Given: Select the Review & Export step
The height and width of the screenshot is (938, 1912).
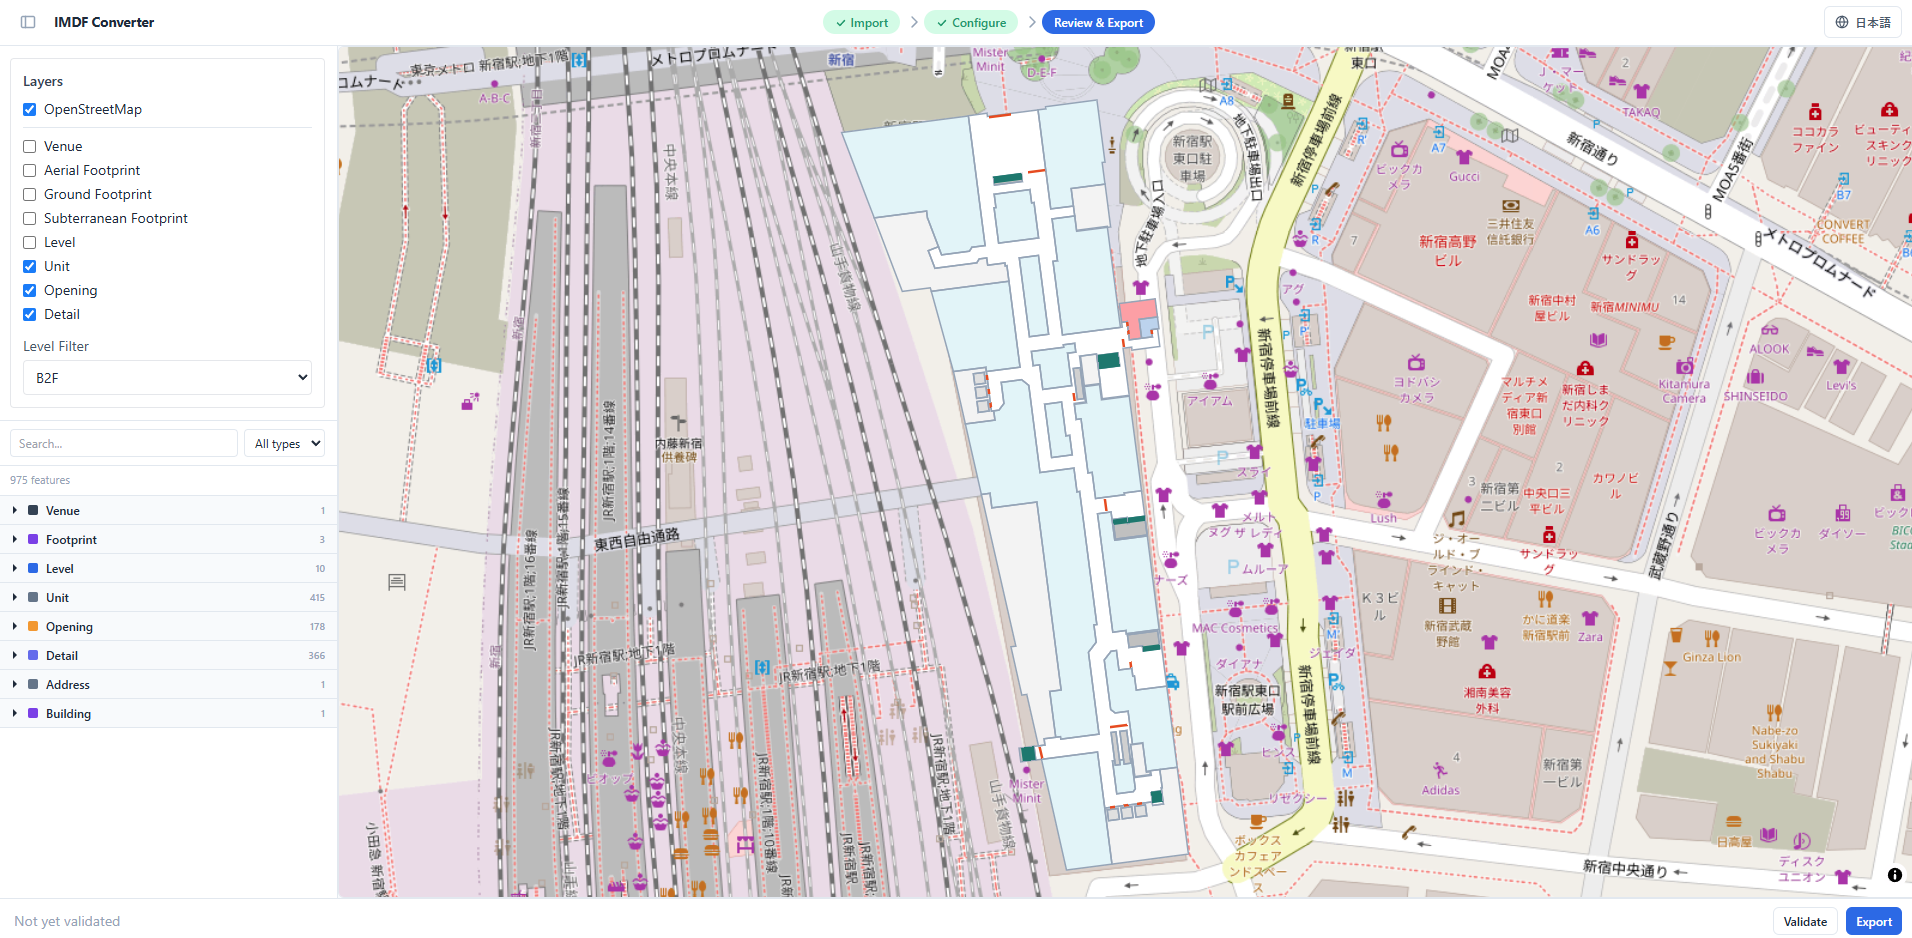Looking at the screenshot, I should pyautogui.click(x=1098, y=22).
